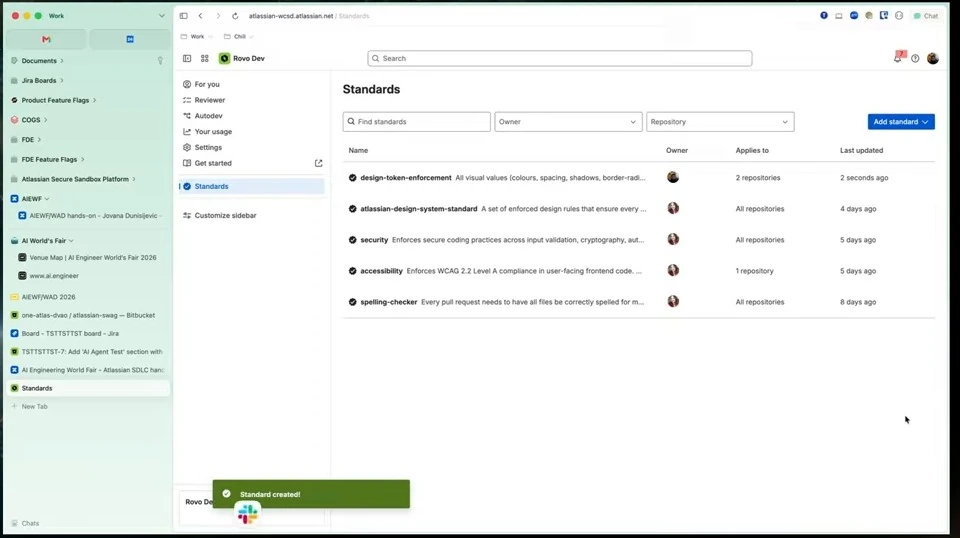Select Standards in the navigation sidebar
Screen dimensions: 960x538
pos(252,186)
